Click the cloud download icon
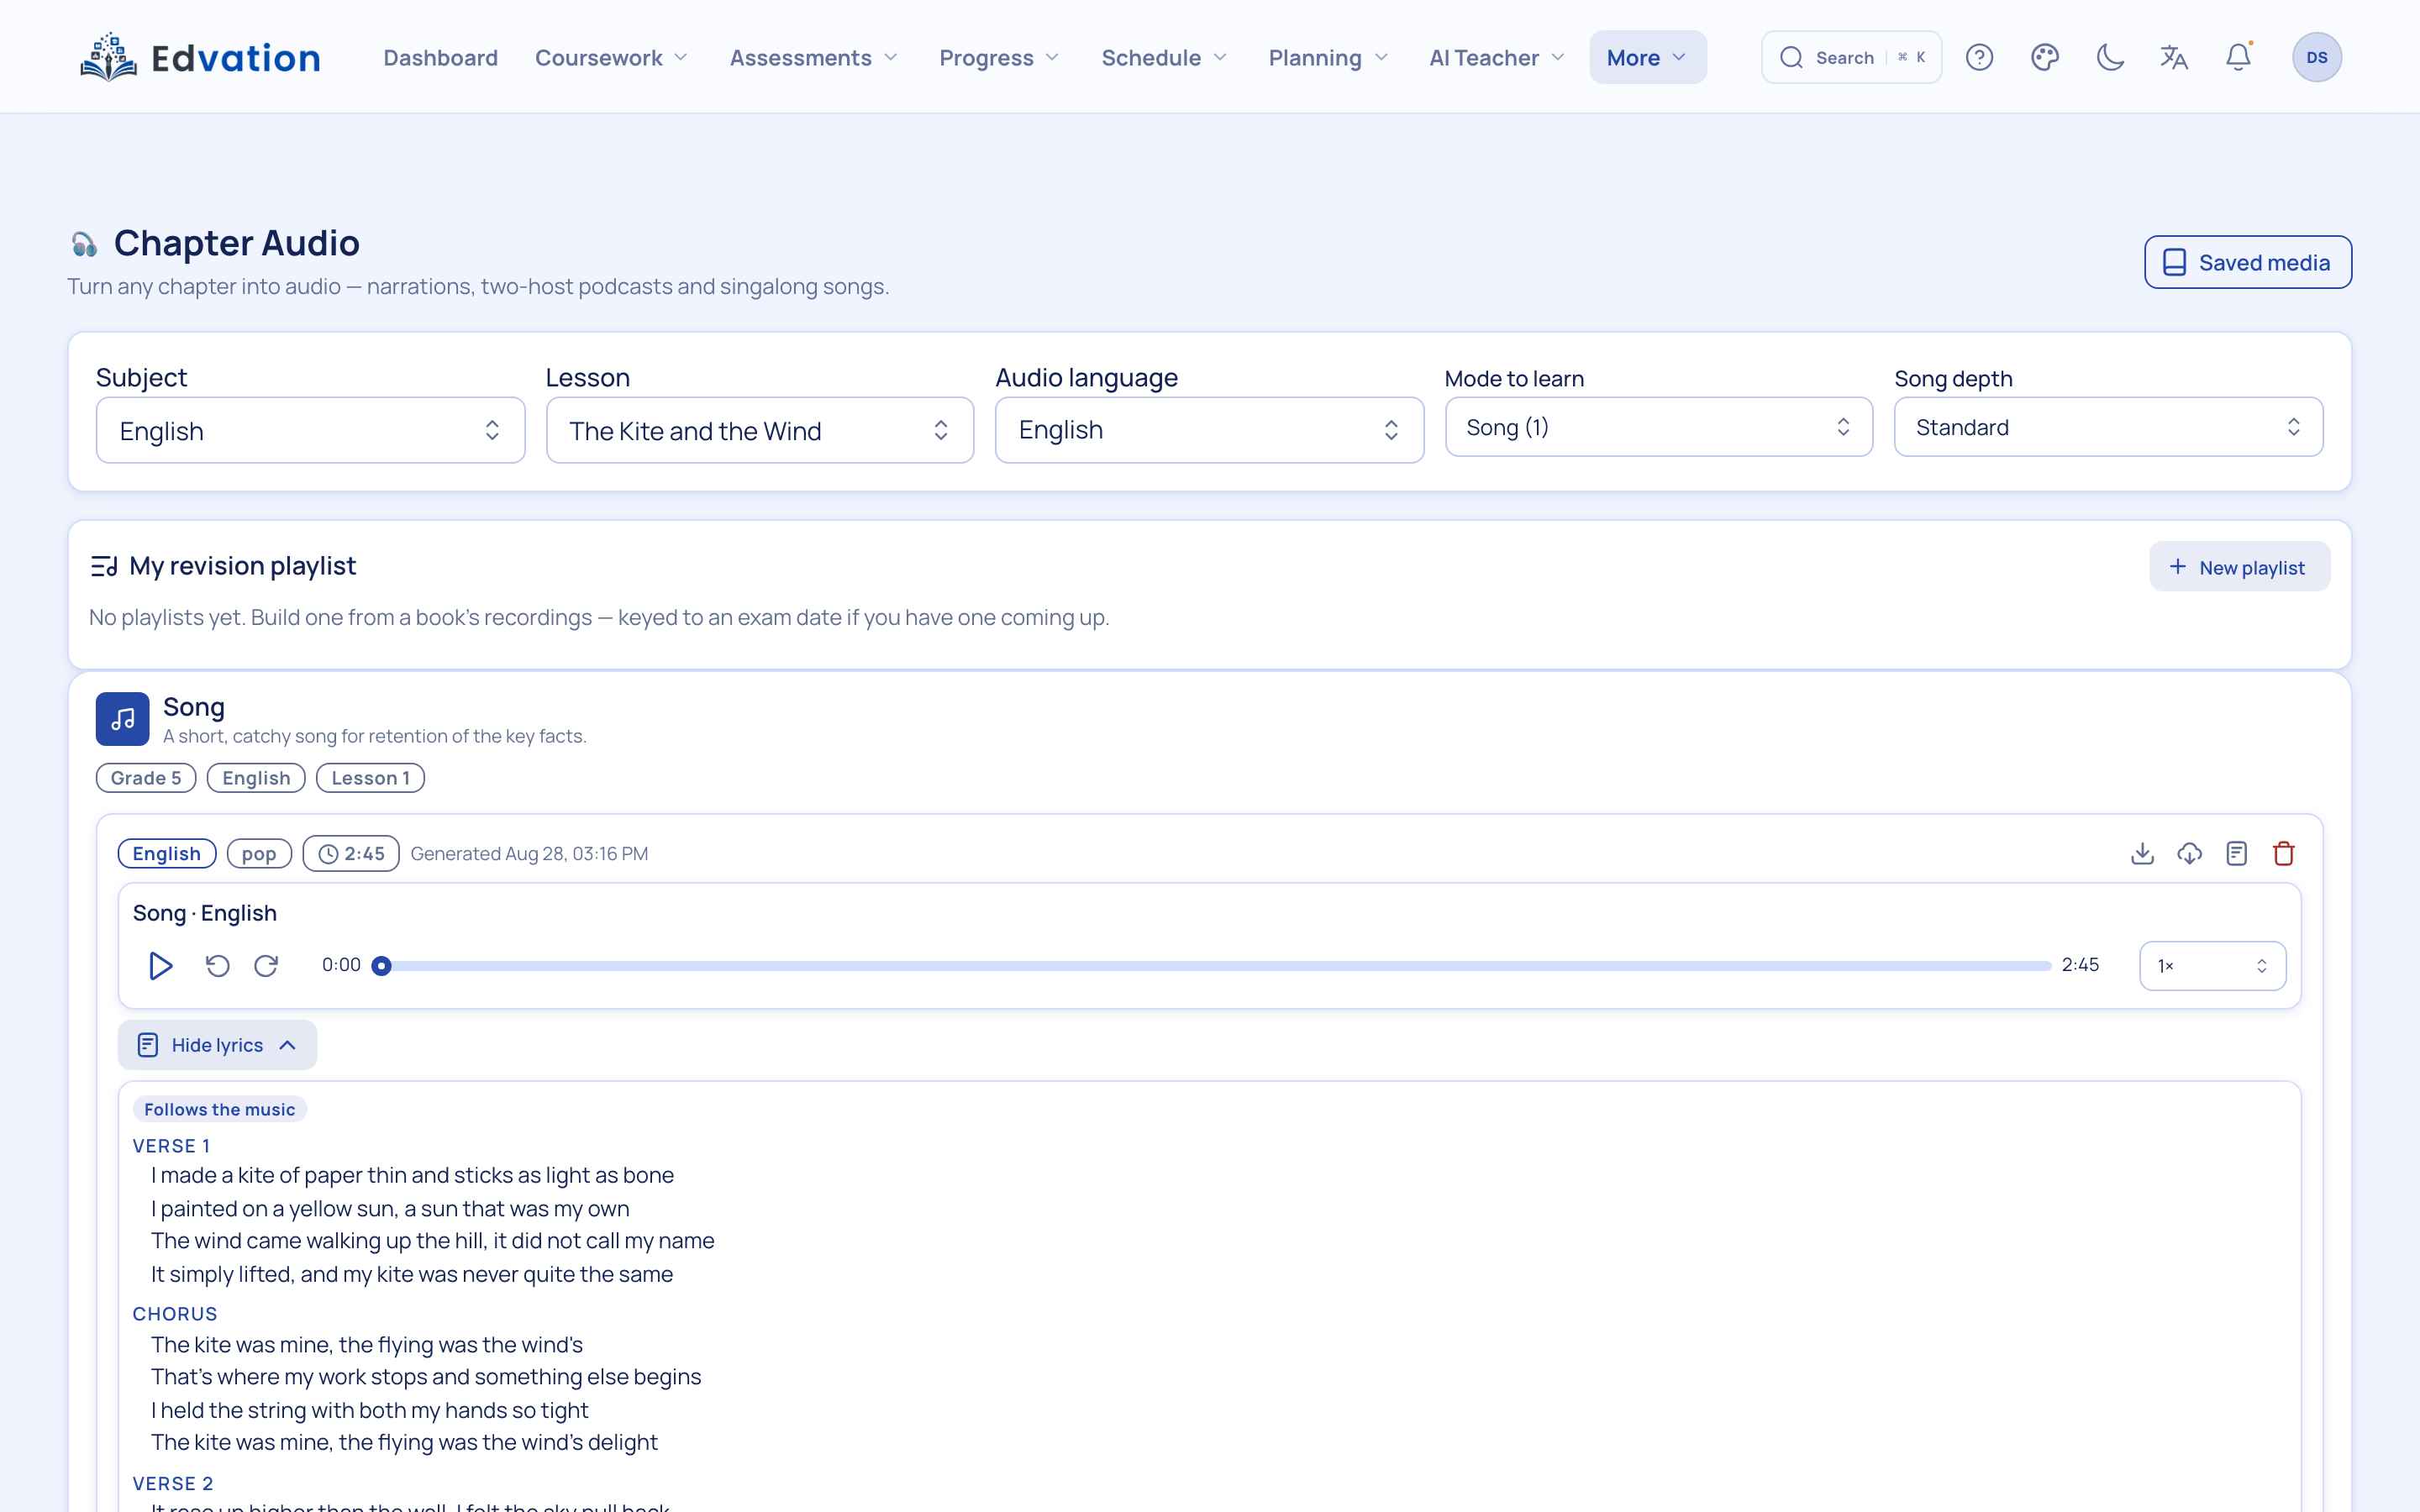The image size is (2420, 1512). click(2190, 853)
